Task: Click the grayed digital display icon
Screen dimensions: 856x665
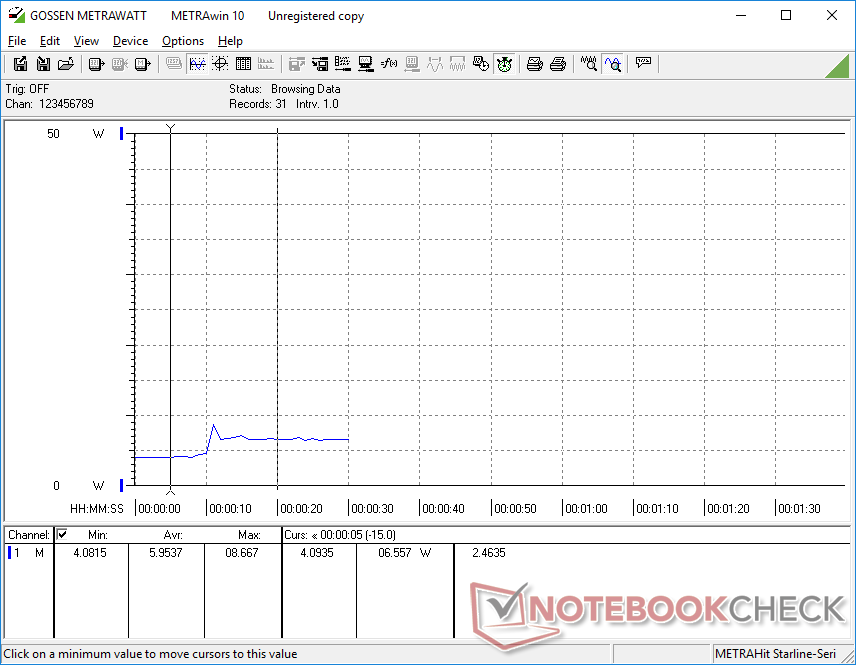Action: (x=174, y=64)
